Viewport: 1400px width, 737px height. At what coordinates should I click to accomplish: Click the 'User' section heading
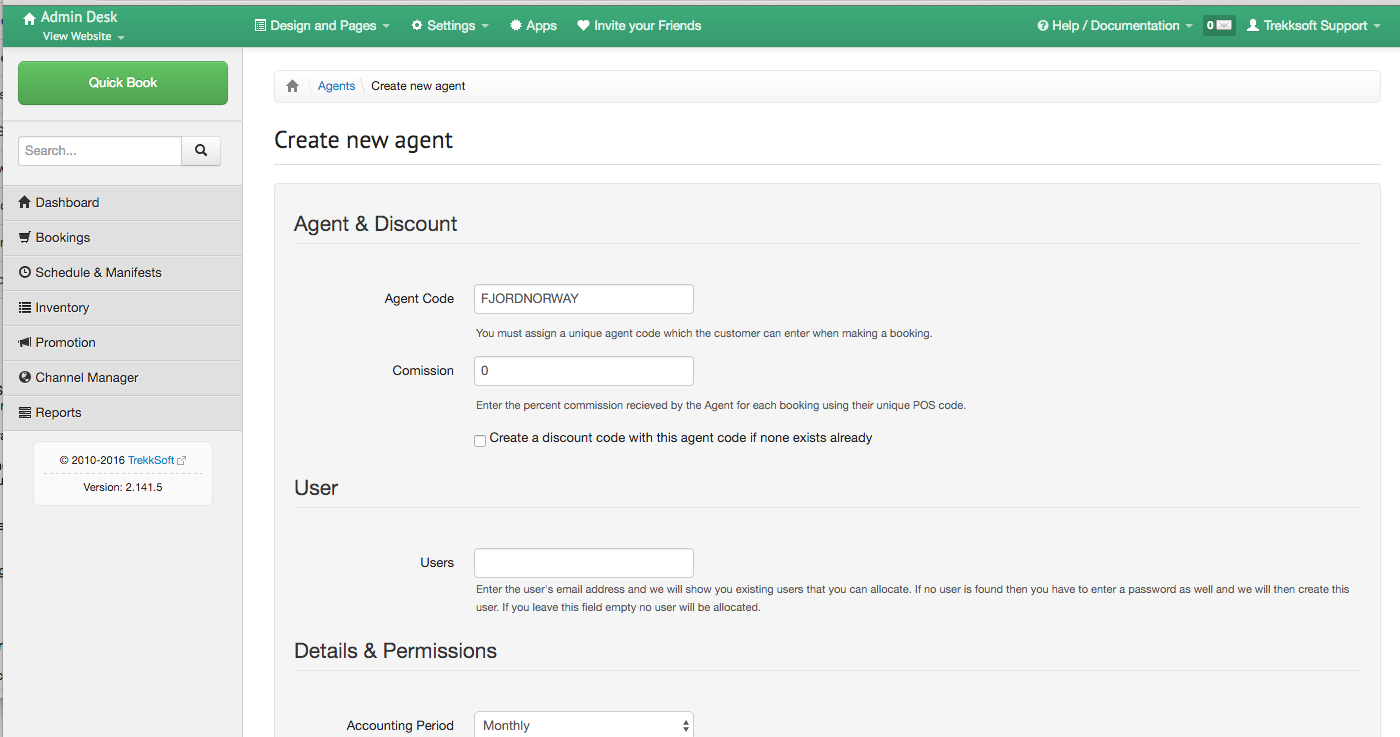316,487
